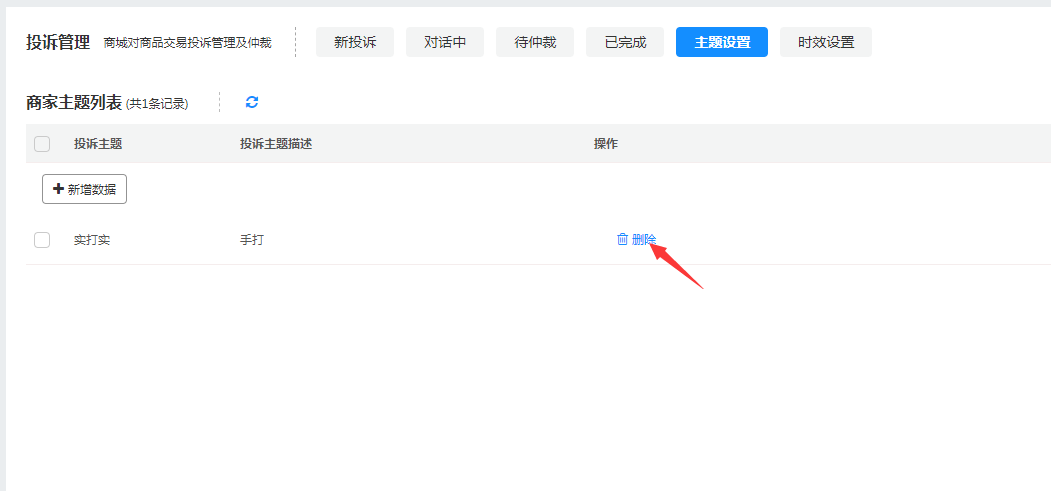Go to the 待仲裁 tab
Viewport: 1051px width, 491px height.
coord(535,42)
